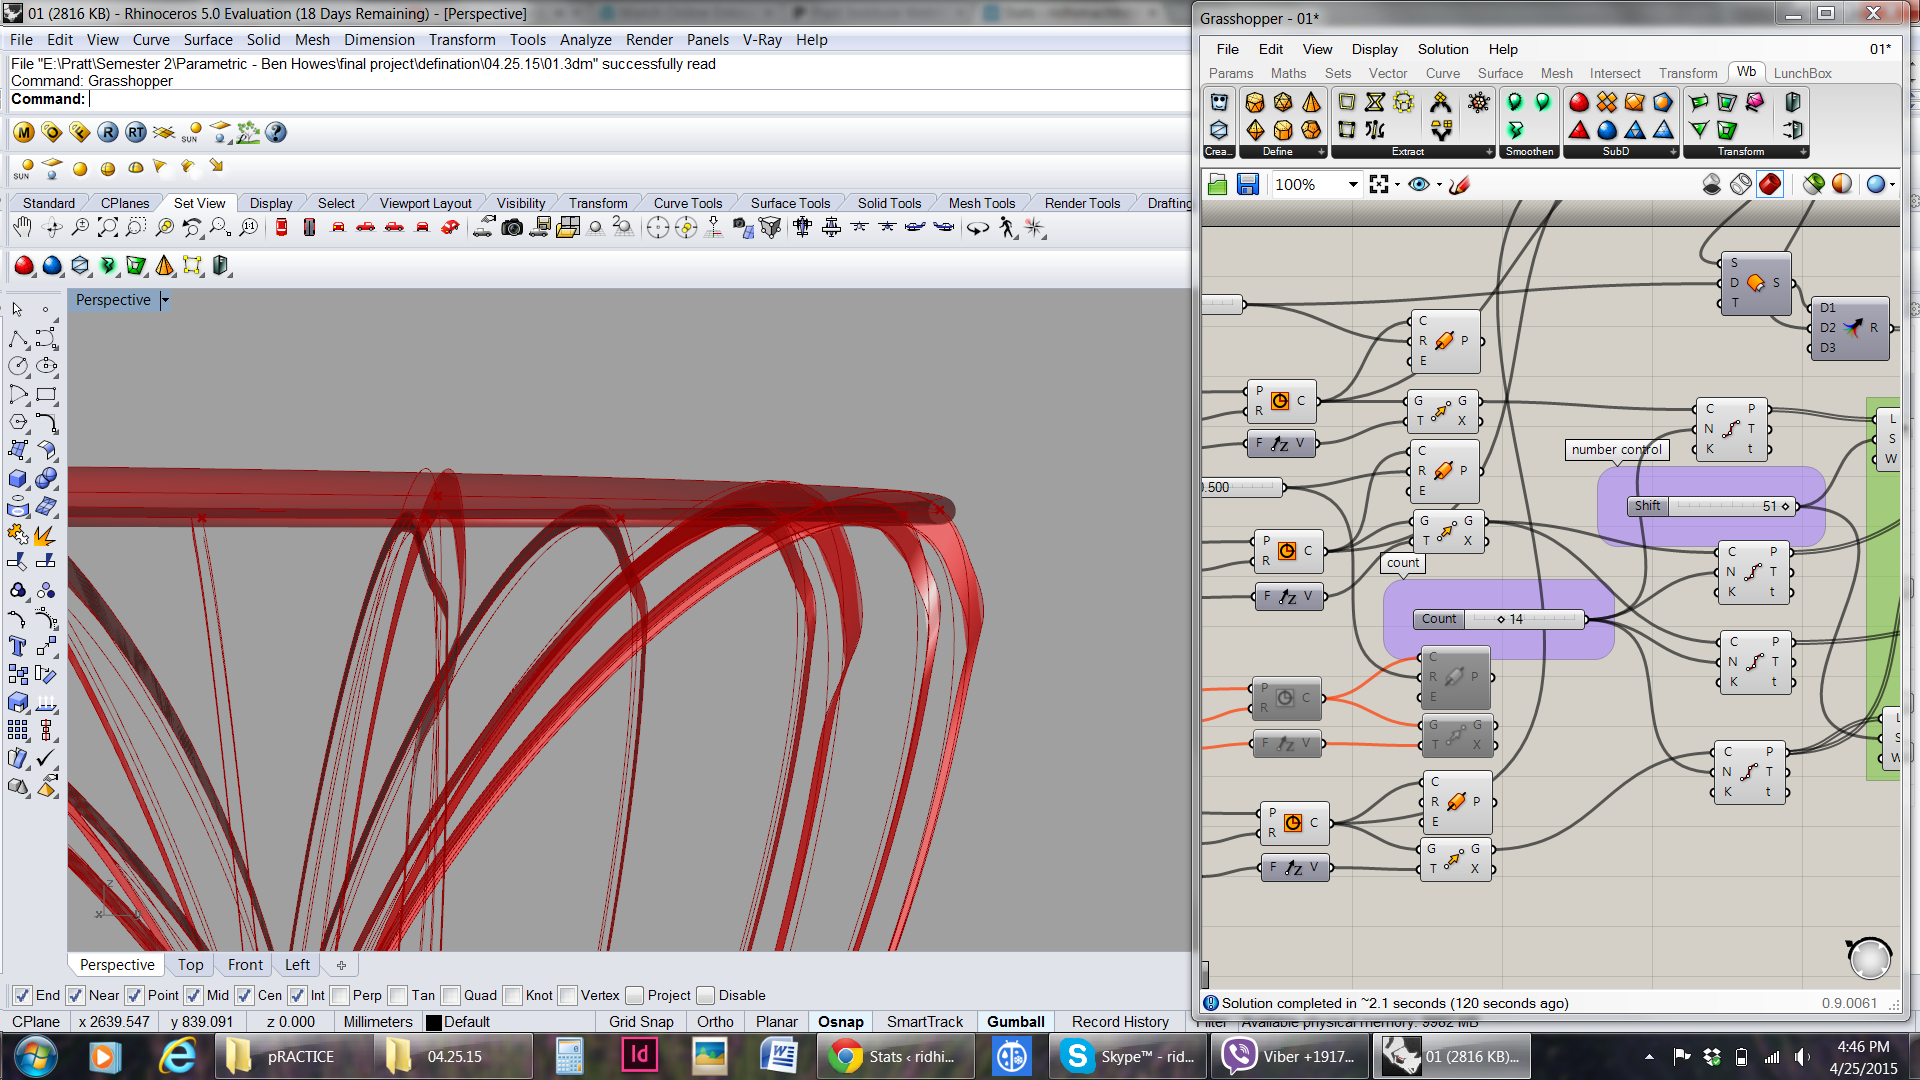Open the Mesh Tools toolbar tab
This screenshot has width=1920, height=1080.
(980, 203)
